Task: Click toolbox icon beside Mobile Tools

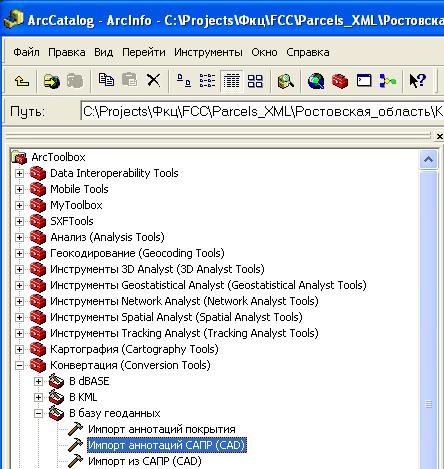Action: [x=38, y=189]
